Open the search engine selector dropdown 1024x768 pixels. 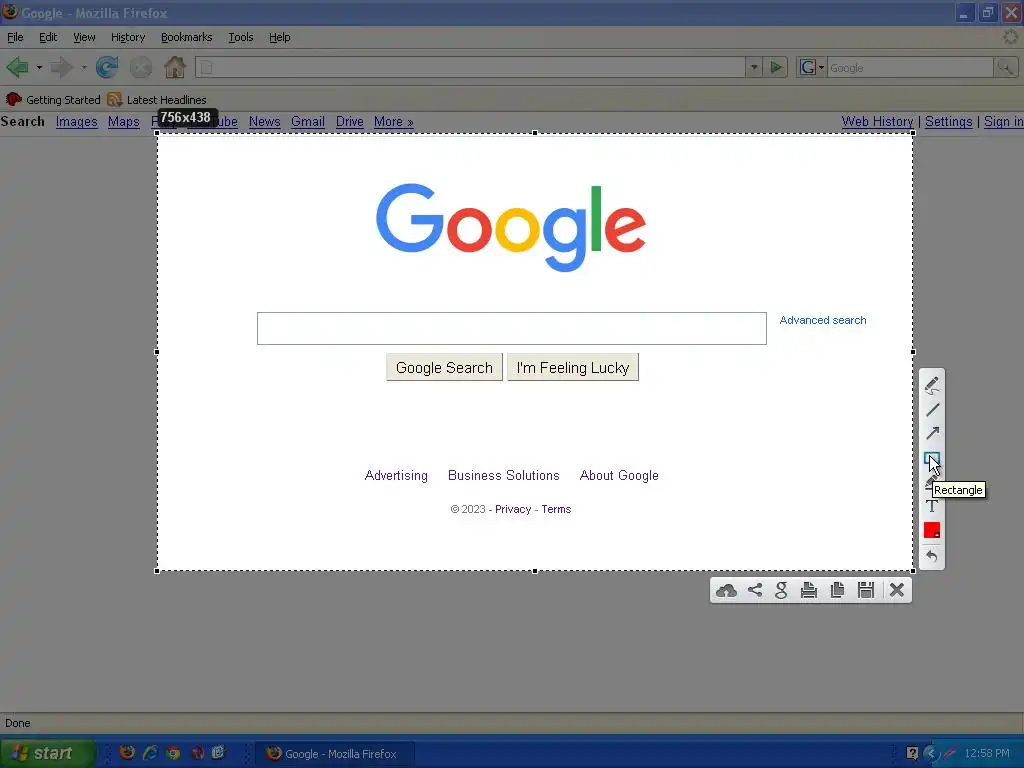[x=810, y=67]
